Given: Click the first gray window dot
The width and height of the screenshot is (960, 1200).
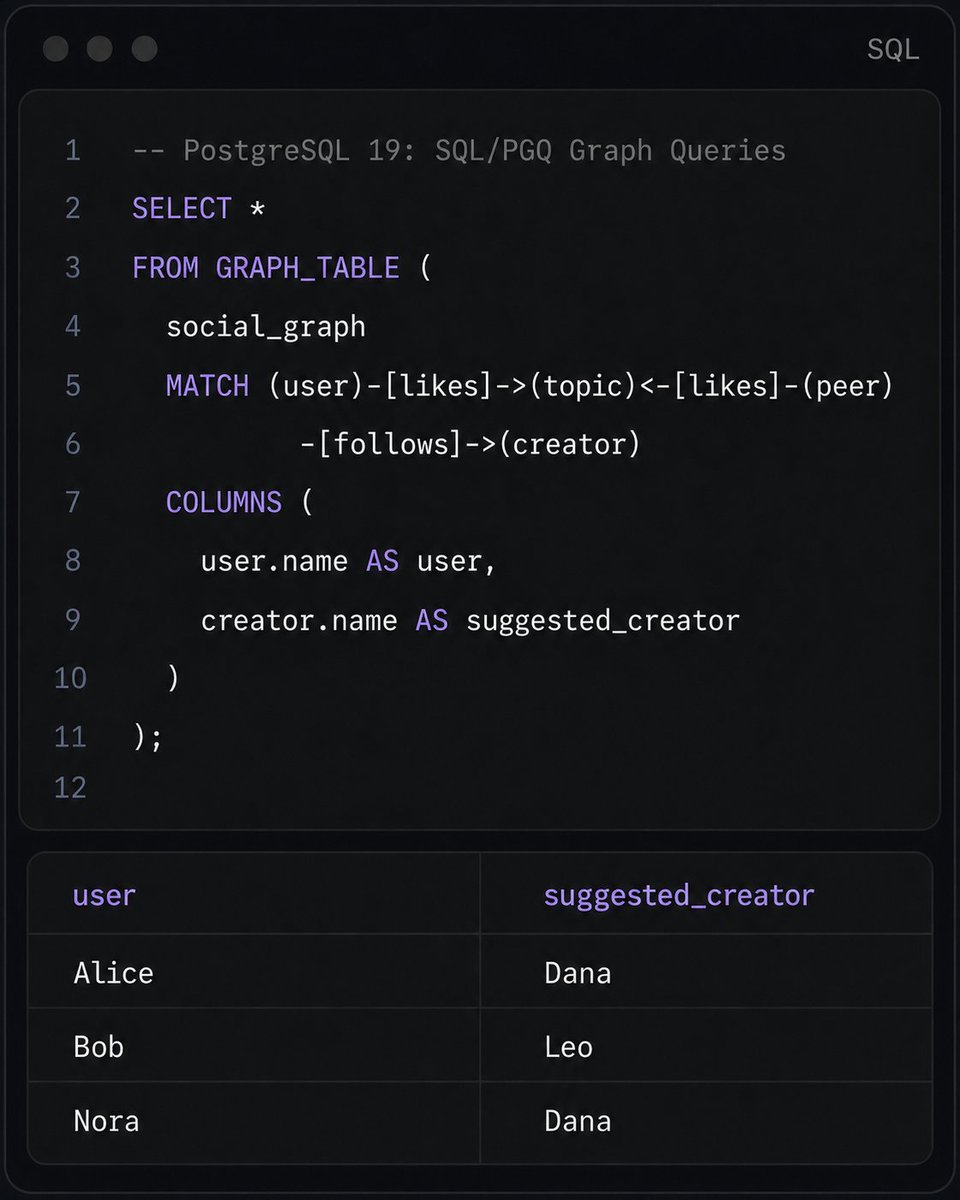Looking at the screenshot, I should click(x=56, y=48).
